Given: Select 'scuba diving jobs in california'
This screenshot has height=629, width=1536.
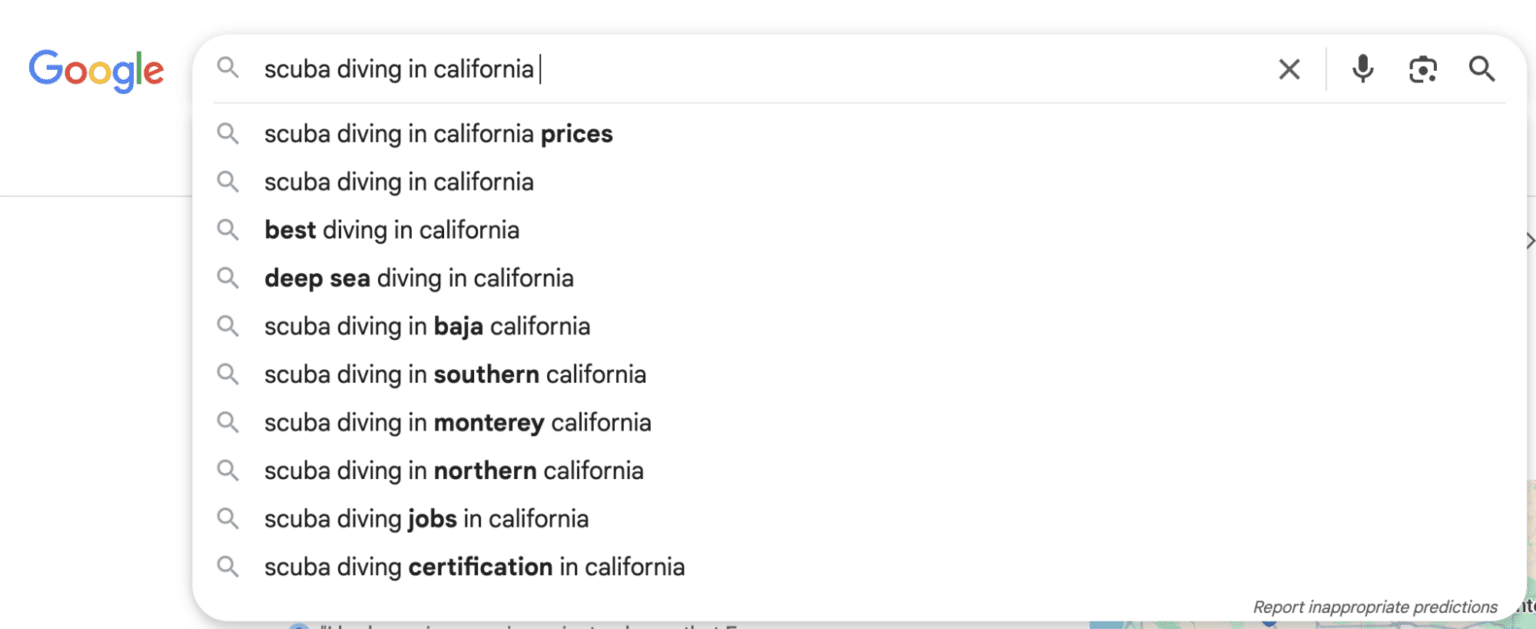Looking at the screenshot, I should 859,519.
